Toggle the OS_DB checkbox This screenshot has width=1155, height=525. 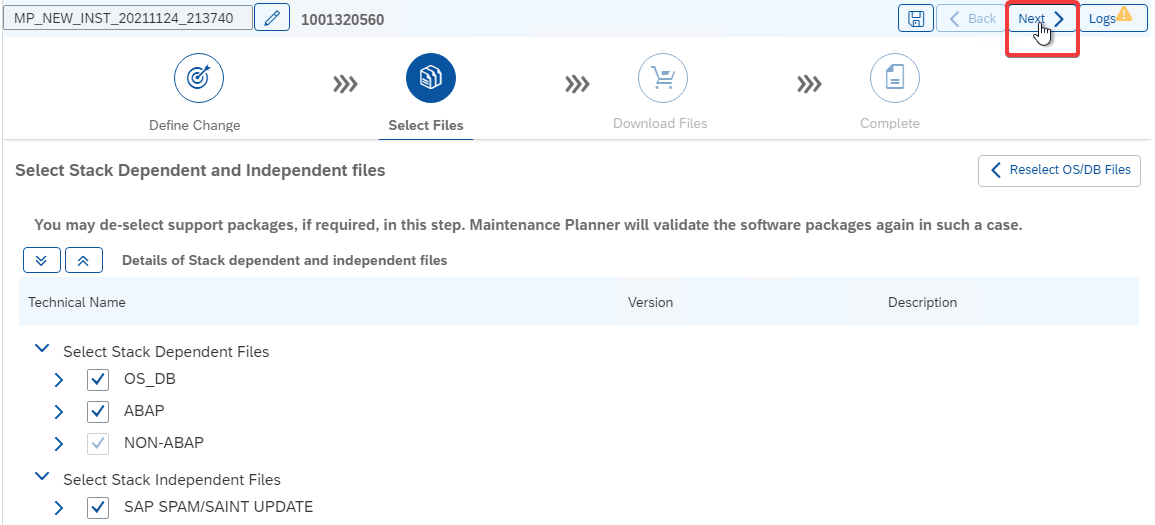98,380
